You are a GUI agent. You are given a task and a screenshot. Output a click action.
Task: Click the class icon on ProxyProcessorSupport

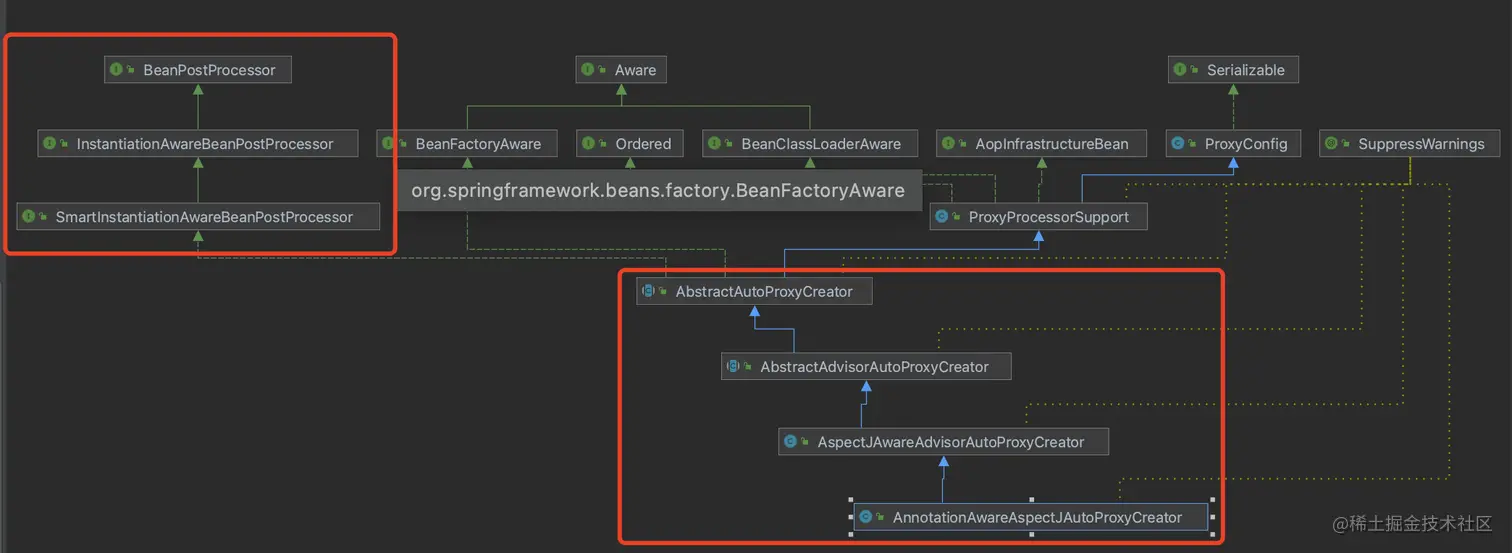pyautogui.click(x=943, y=217)
